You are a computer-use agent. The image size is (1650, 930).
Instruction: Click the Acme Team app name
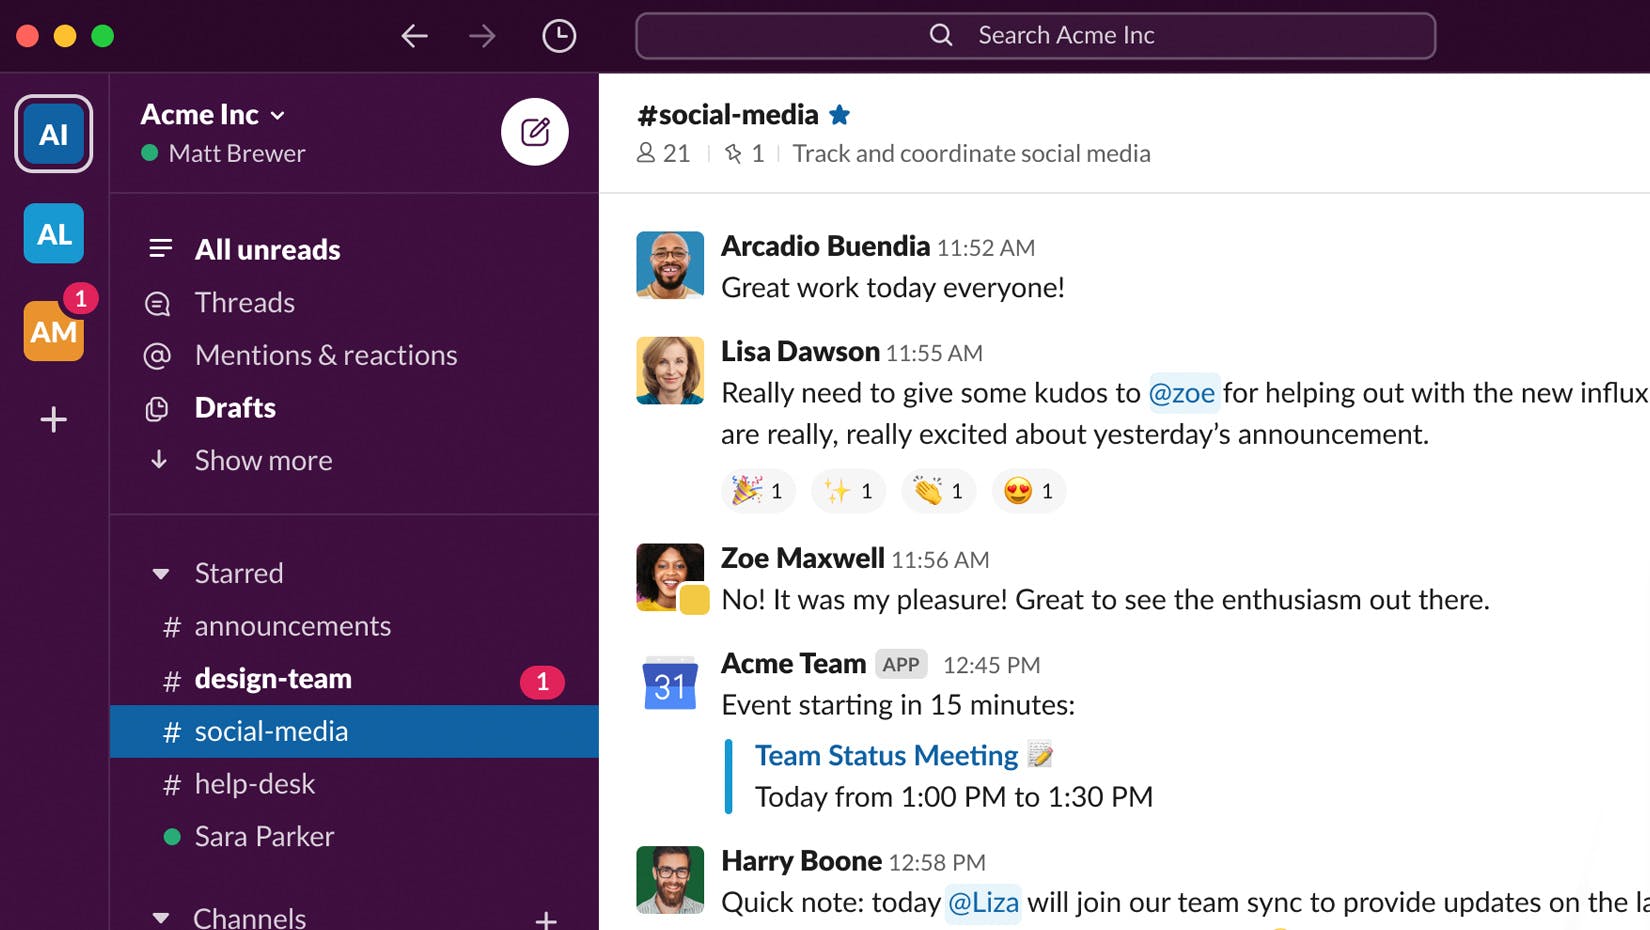pos(793,664)
